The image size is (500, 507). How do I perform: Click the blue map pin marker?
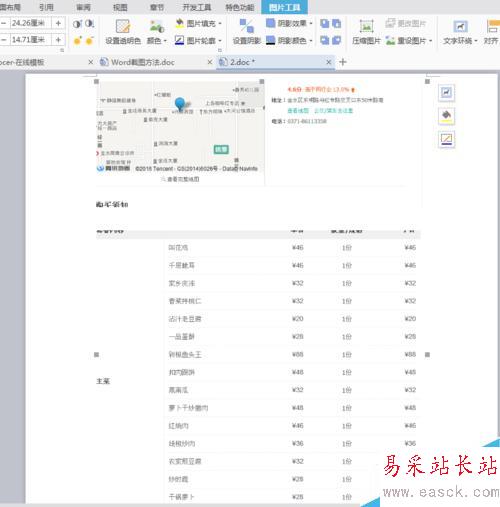pyautogui.click(x=180, y=104)
